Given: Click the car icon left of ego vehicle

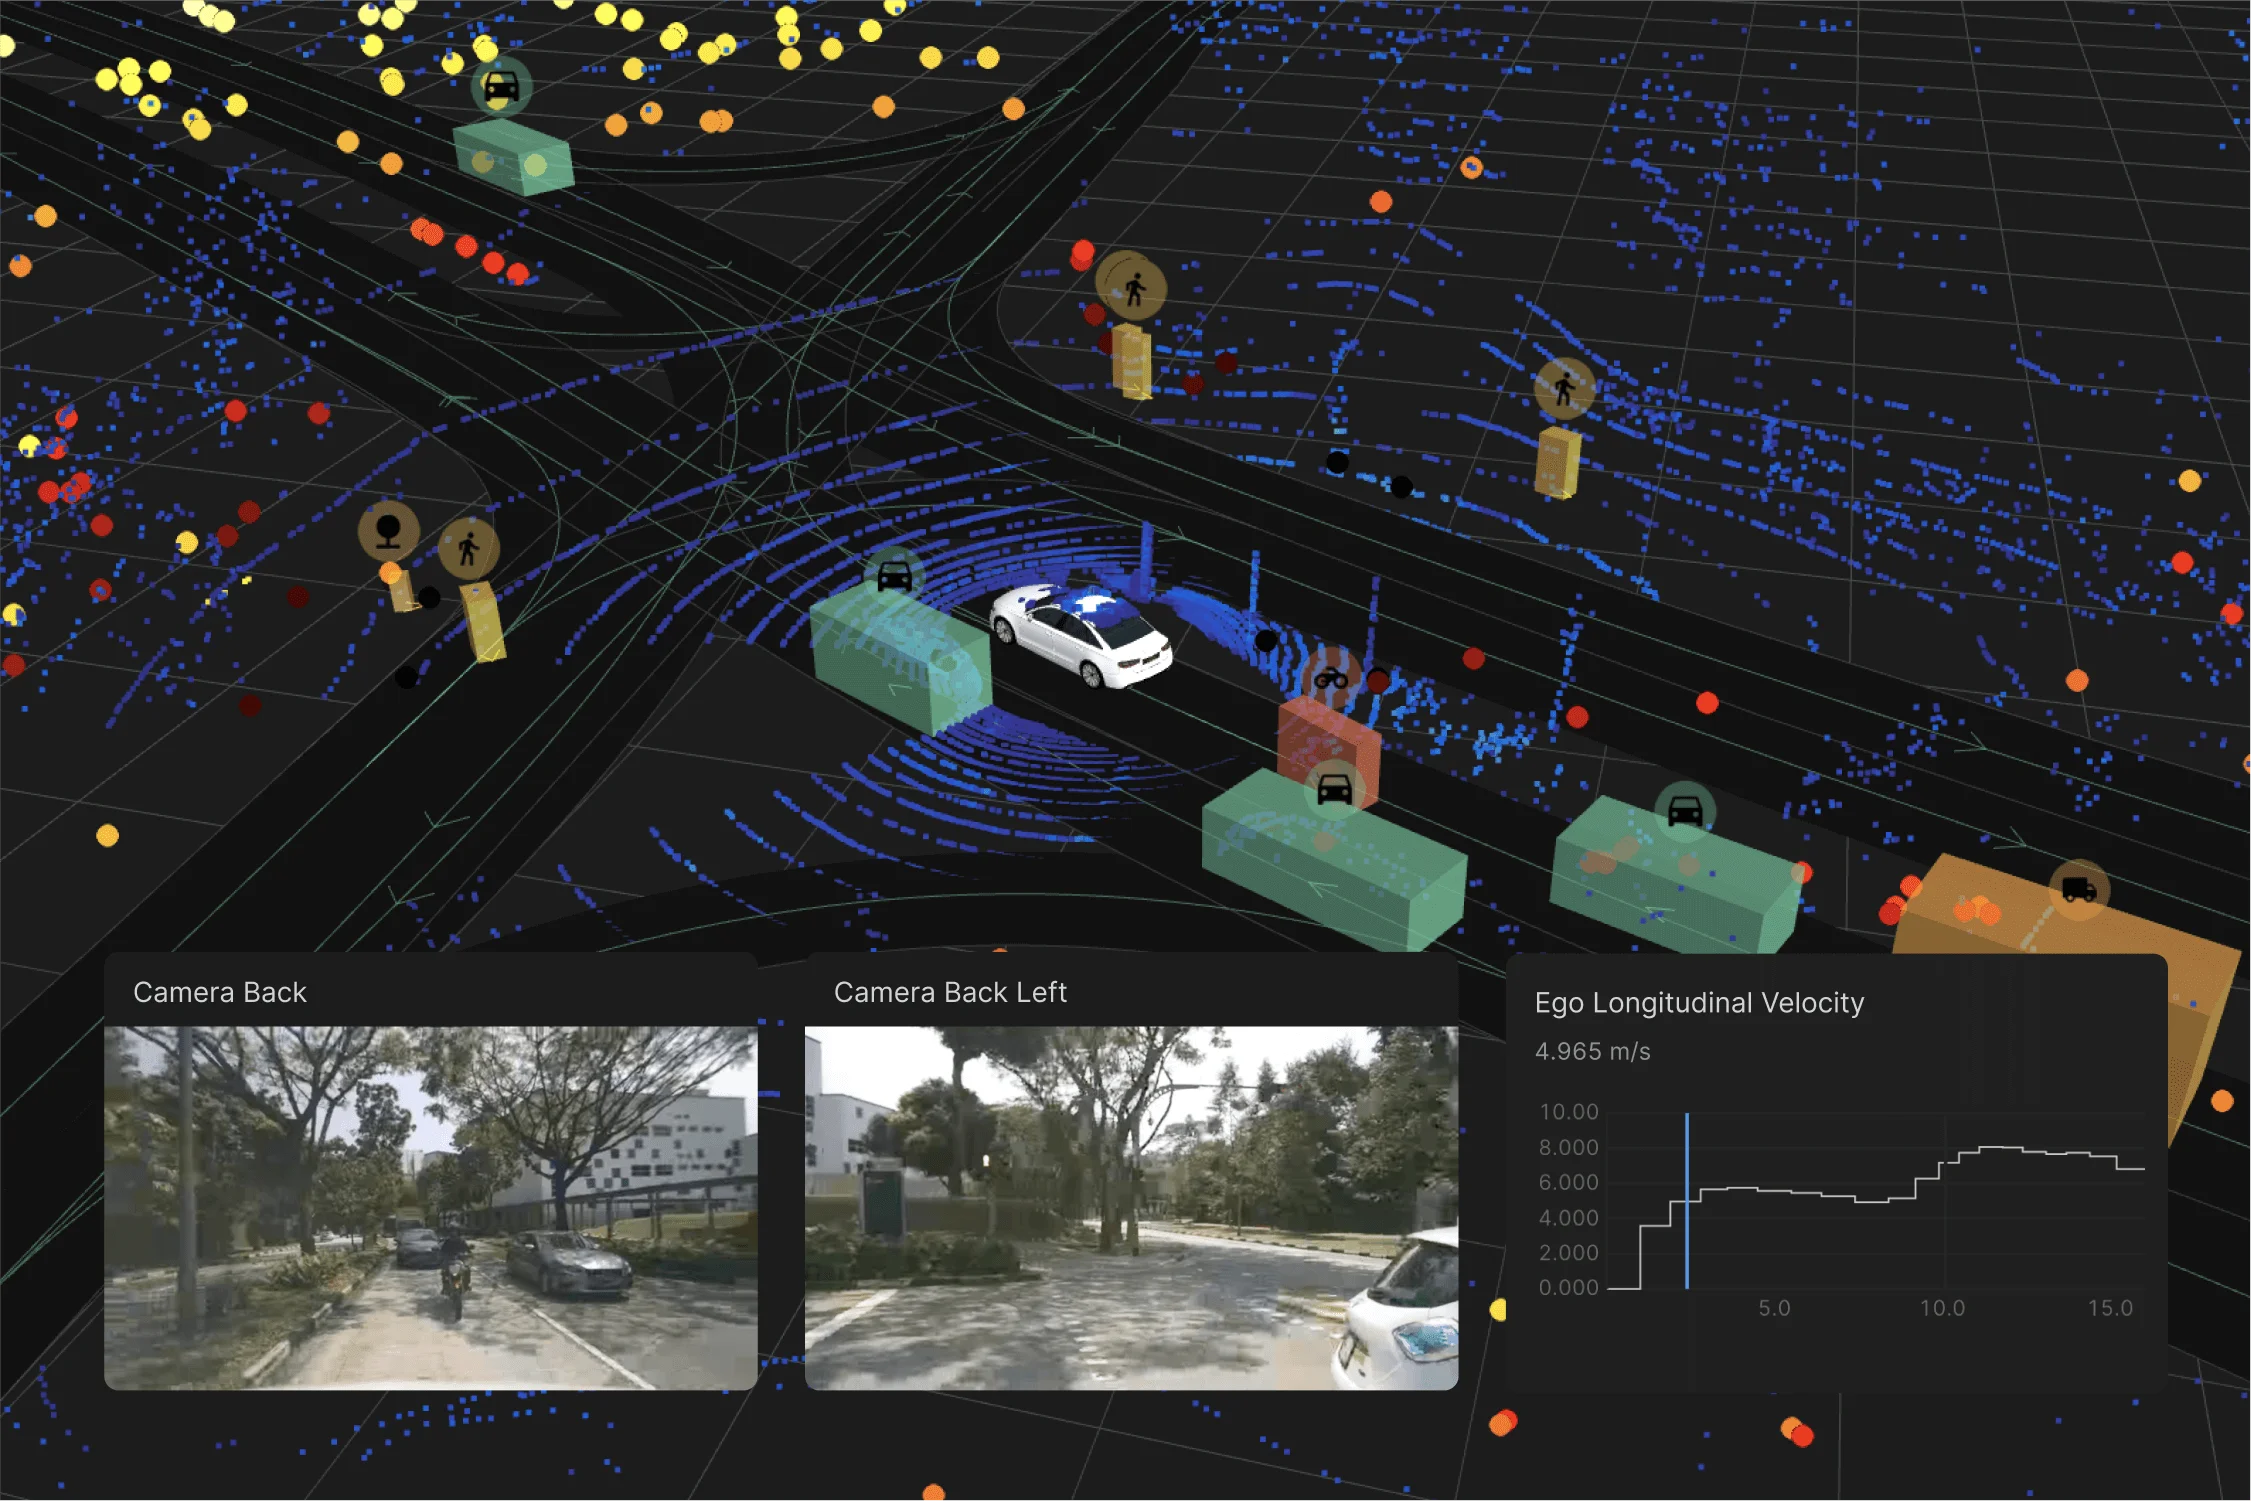Looking at the screenshot, I should [x=894, y=576].
